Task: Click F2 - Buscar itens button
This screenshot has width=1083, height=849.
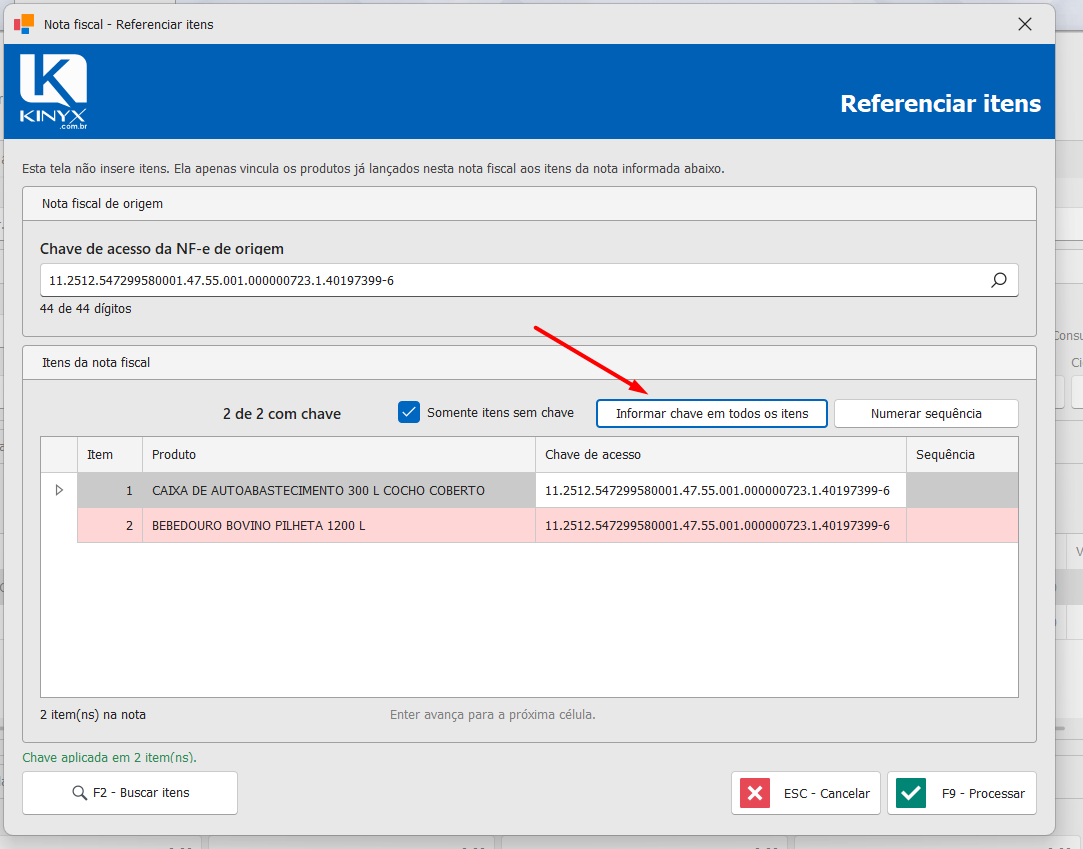Action: click(x=130, y=792)
